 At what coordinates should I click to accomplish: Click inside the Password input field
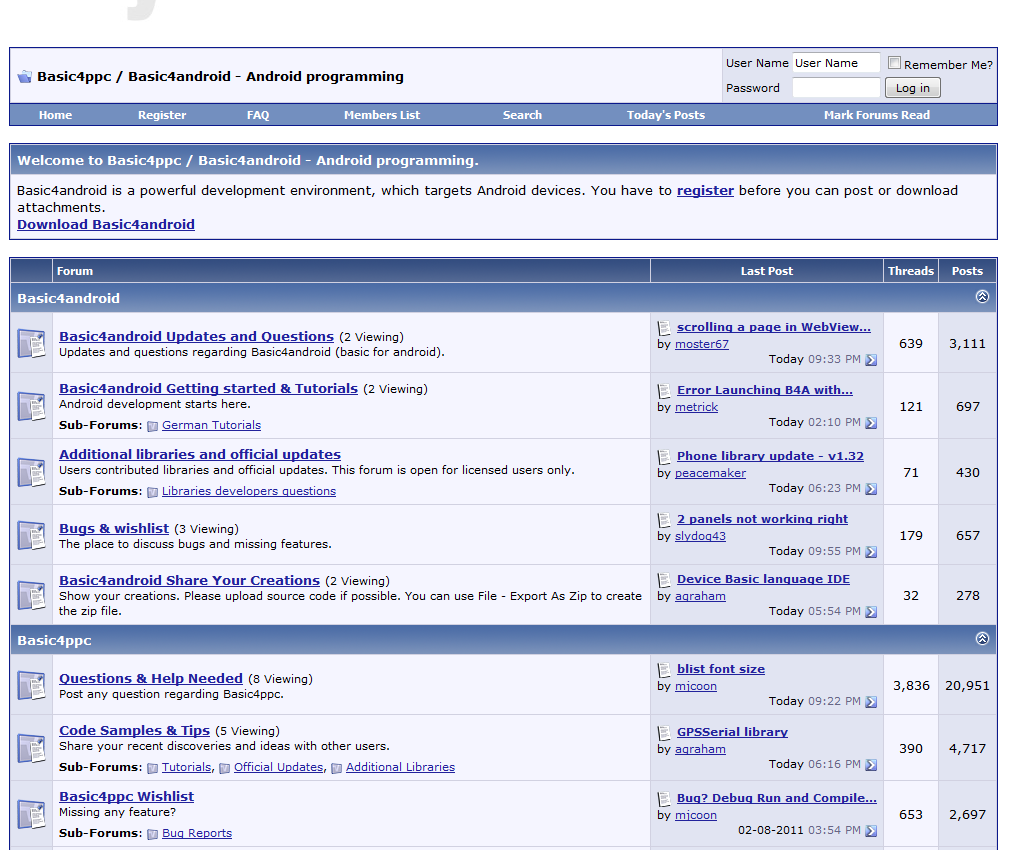[x=836, y=87]
